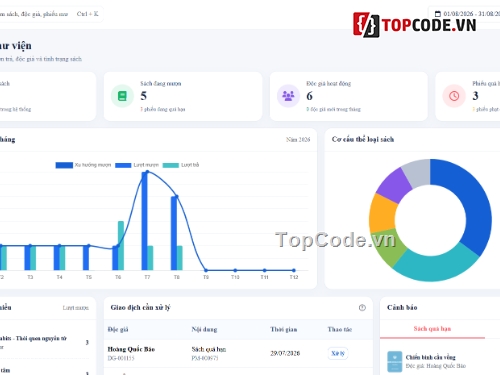Click the 29/07/2026 date cell
This screenshot has height=375, width=500.
[285, 353]
